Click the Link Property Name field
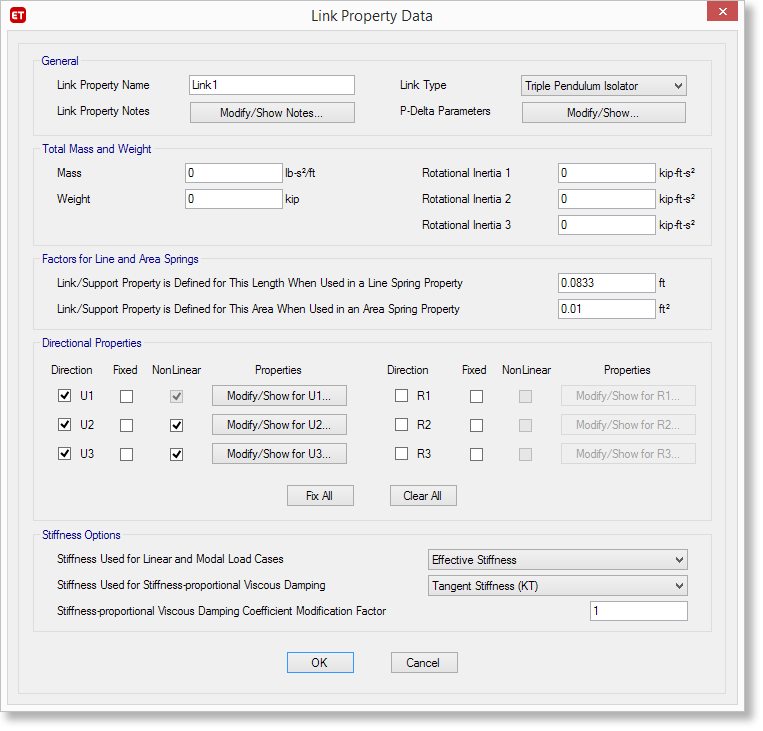The height and width of the screenshot is (731, 763). click(272, 85)
